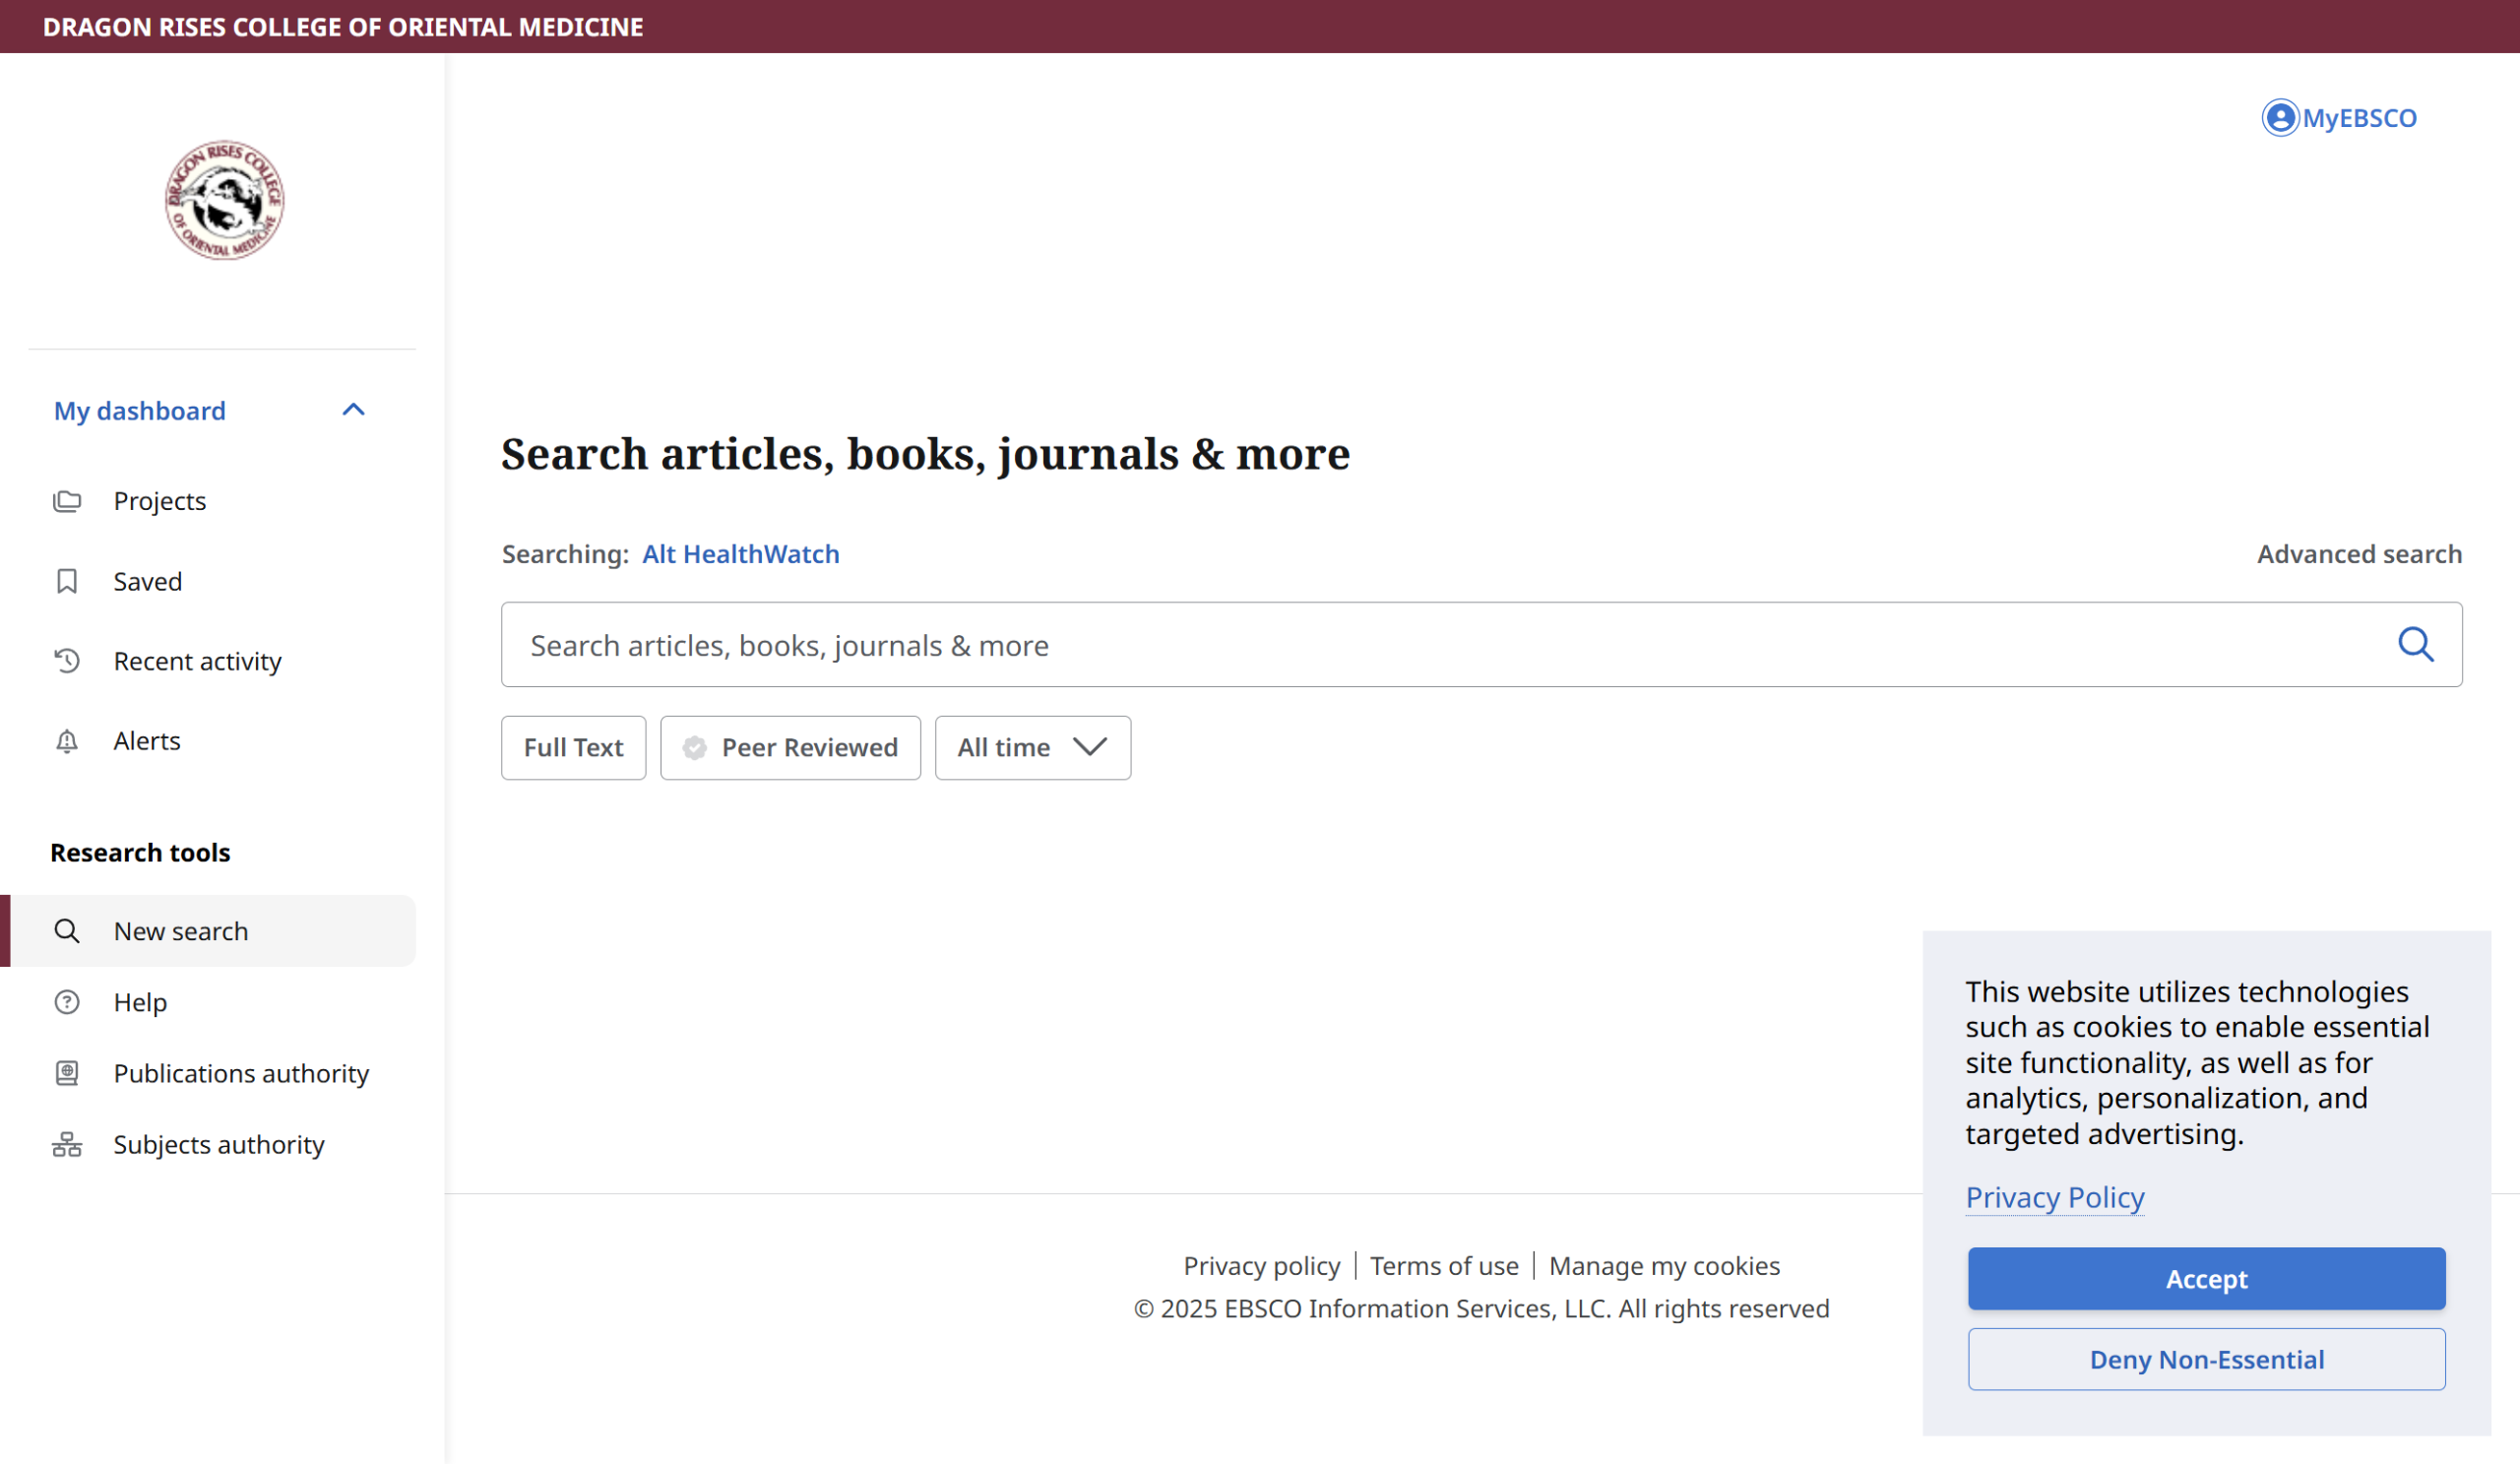Click the Subjects authority hierarchy icon

click(x=67, y=1144)
